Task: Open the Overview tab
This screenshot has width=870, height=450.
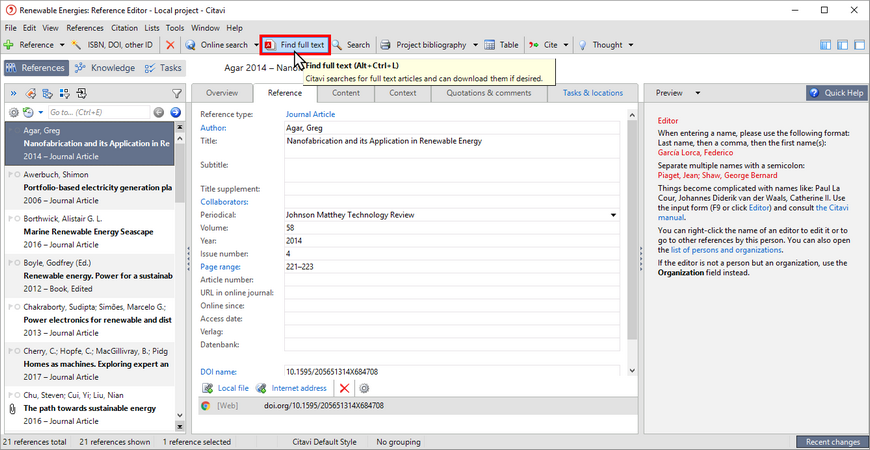Action: point(222,93)
